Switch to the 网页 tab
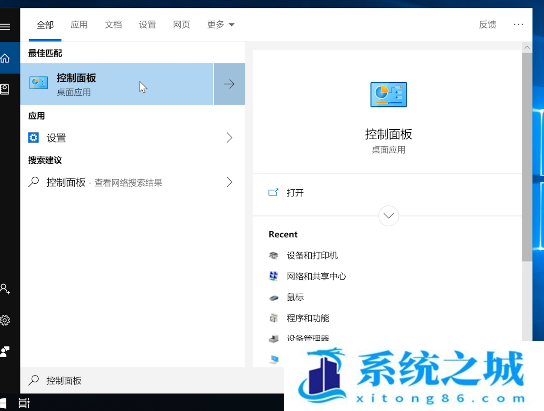Image resolution: width=544 pixels, height=411 pixels. point(181,25)
